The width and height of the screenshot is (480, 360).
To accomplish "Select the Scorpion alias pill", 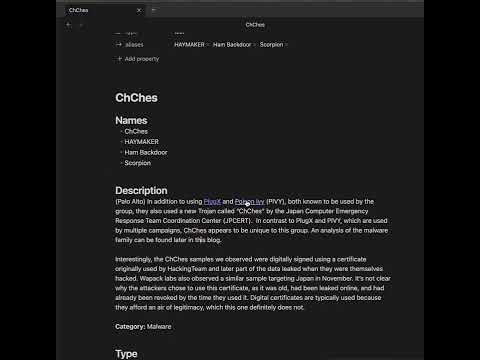I will [x=271, y=44].
